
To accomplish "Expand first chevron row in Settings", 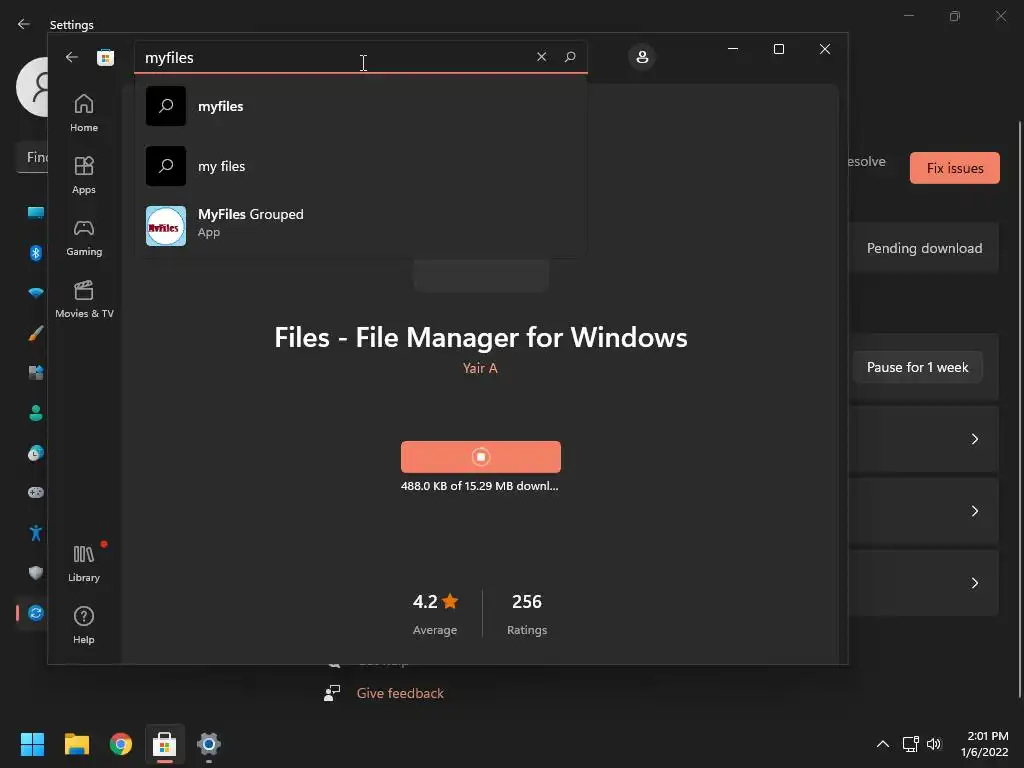I will 974,439.
